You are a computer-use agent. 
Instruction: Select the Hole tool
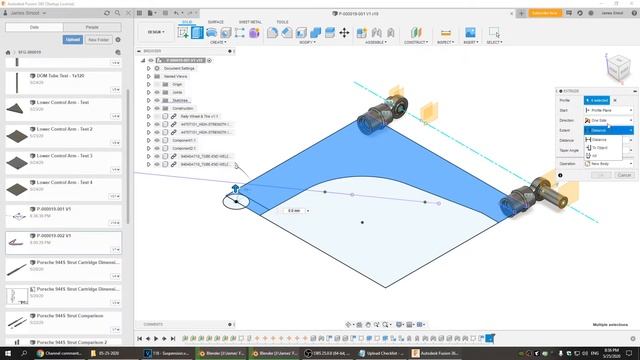pyautogui.click(x=226, y=32)
